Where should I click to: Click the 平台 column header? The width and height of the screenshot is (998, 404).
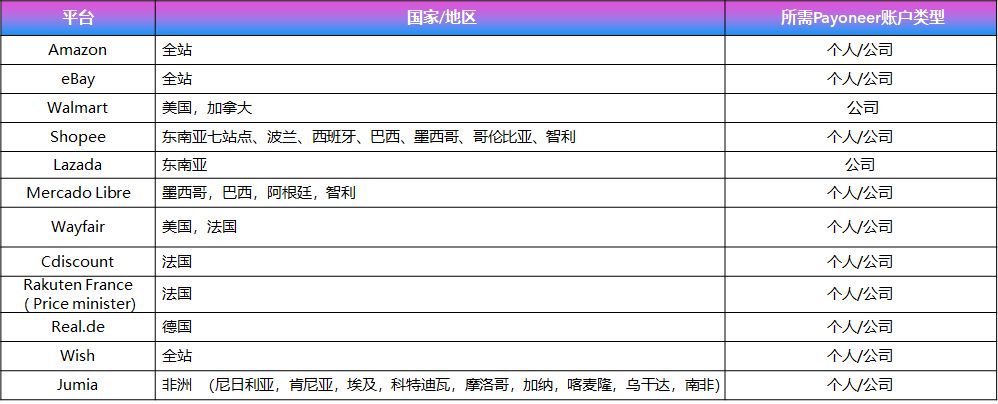(78, 18)
